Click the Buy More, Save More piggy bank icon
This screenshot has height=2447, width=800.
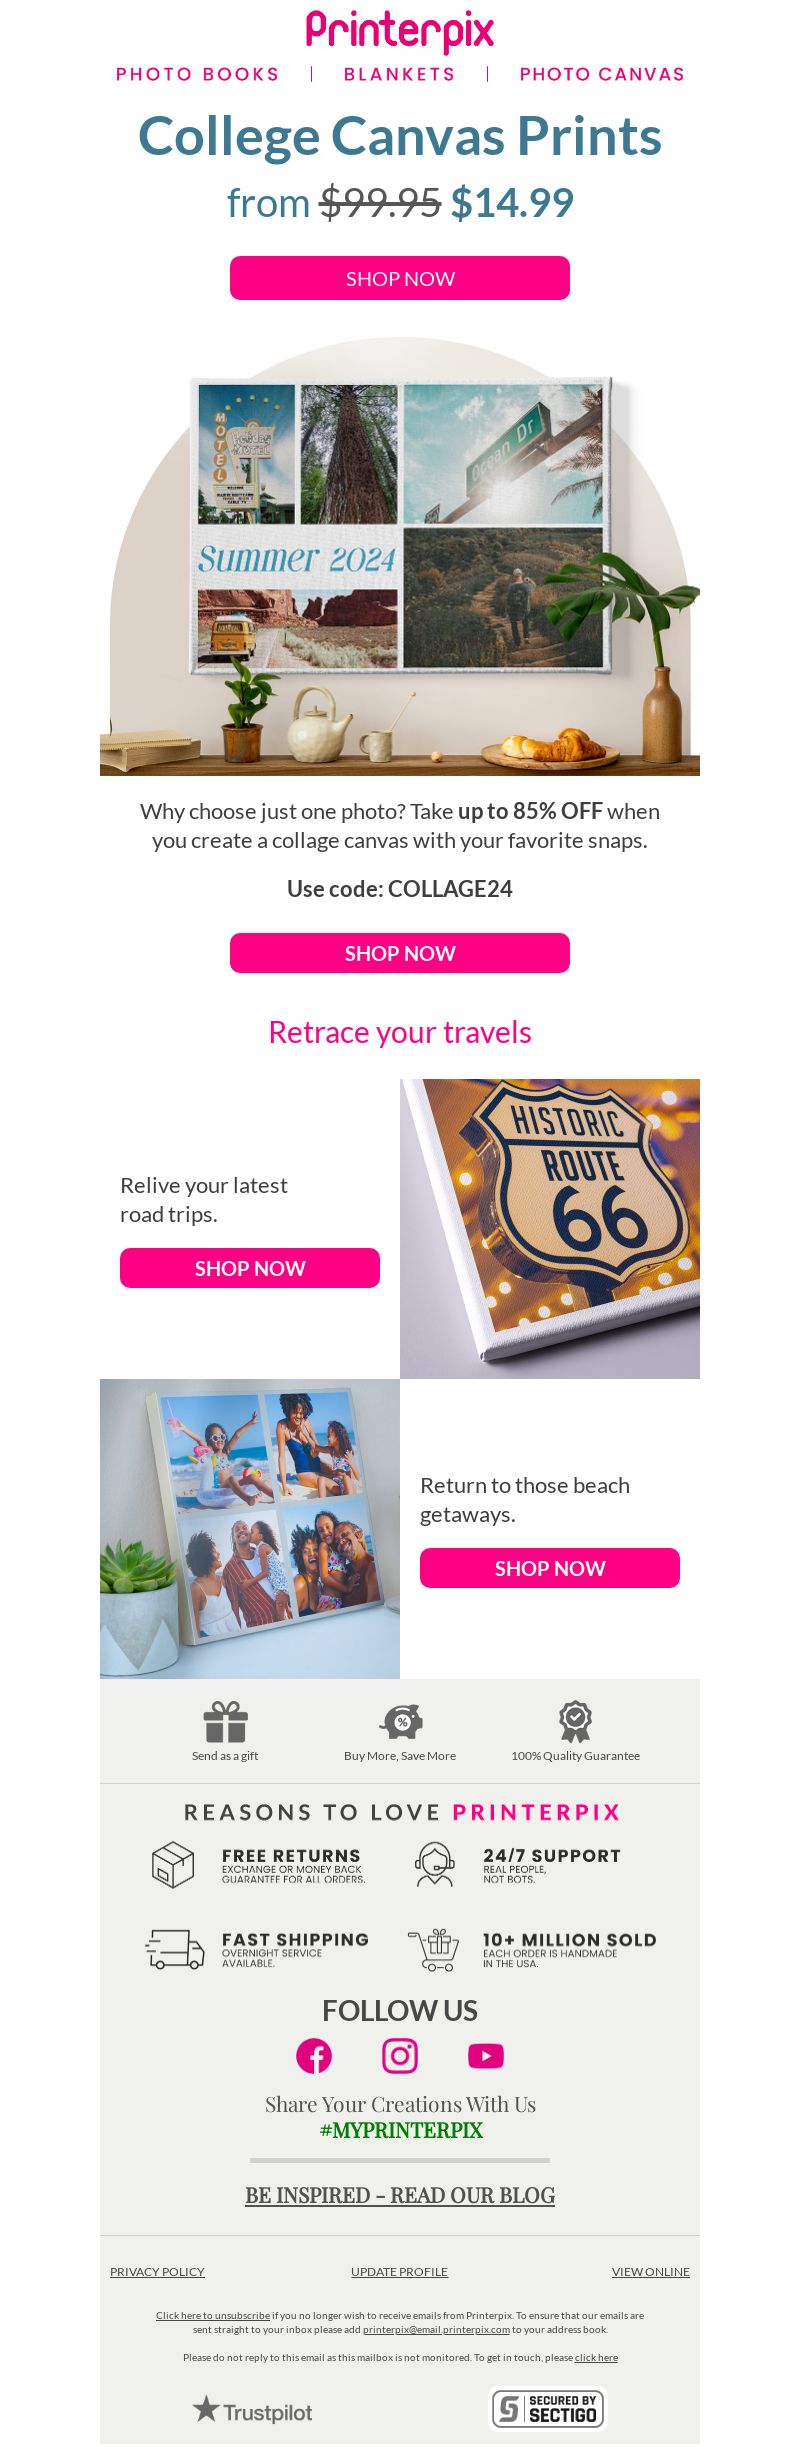401,1722
